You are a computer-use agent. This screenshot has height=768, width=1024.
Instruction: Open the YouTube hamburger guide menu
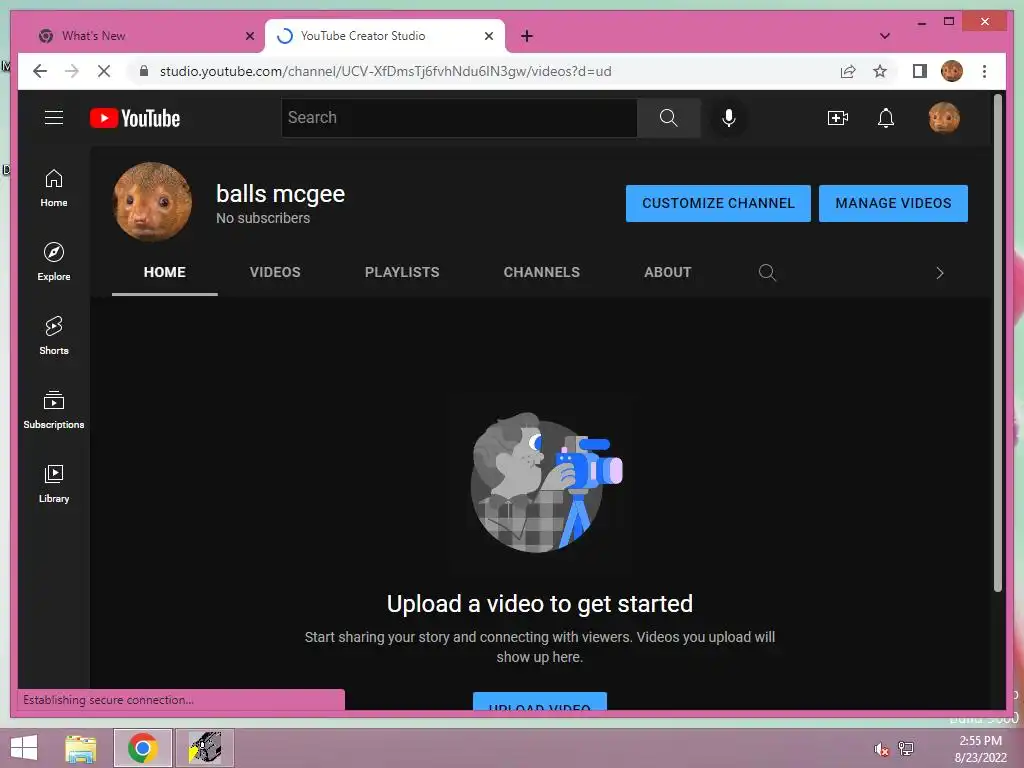pos(54,118)
